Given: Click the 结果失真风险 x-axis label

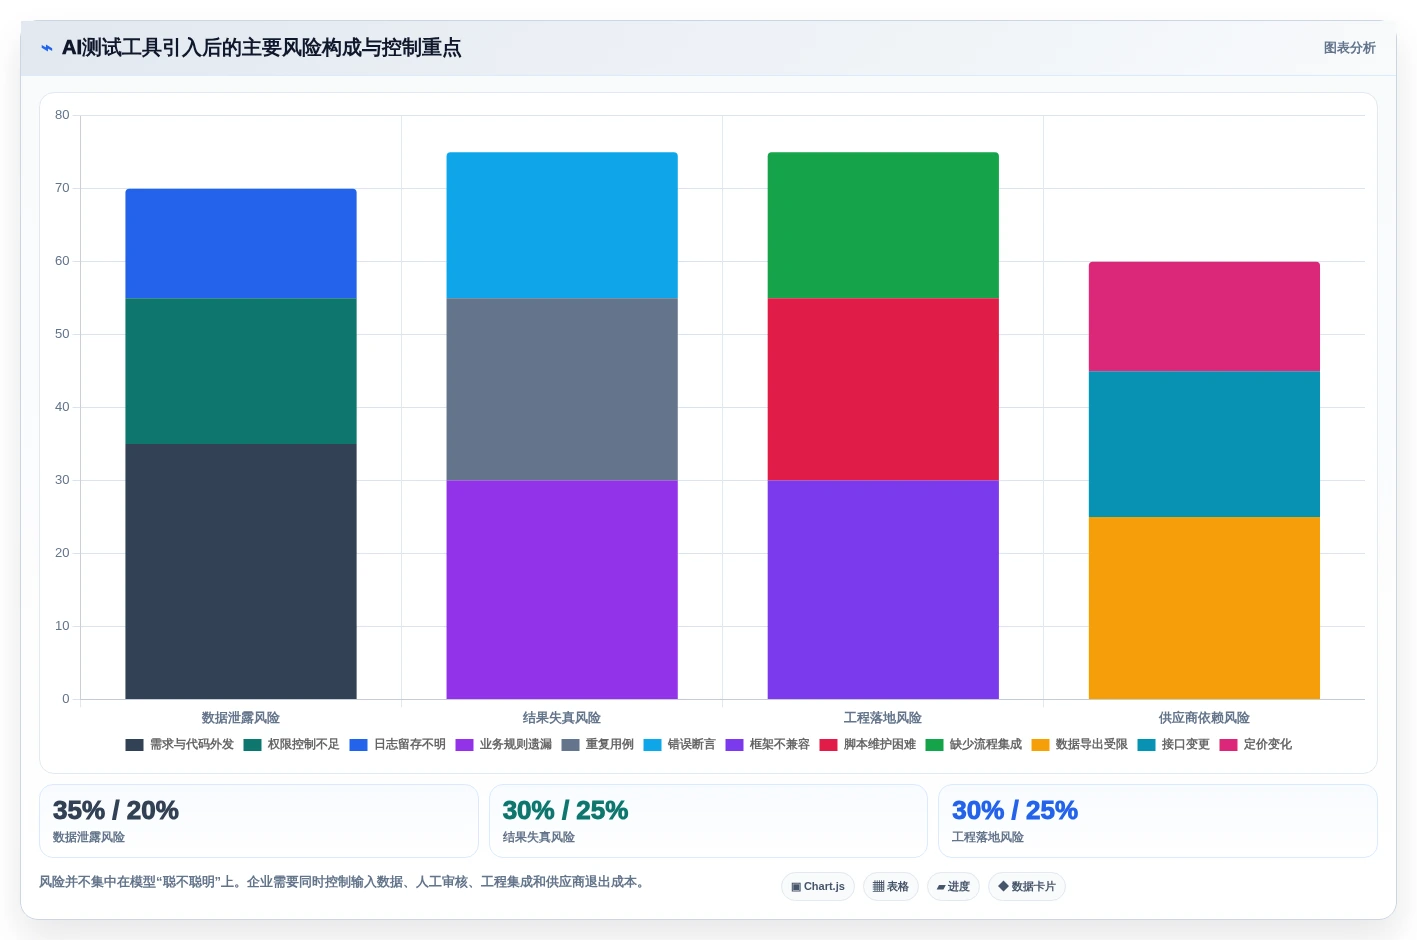Looking at the screenshot, I should [562, 718].
